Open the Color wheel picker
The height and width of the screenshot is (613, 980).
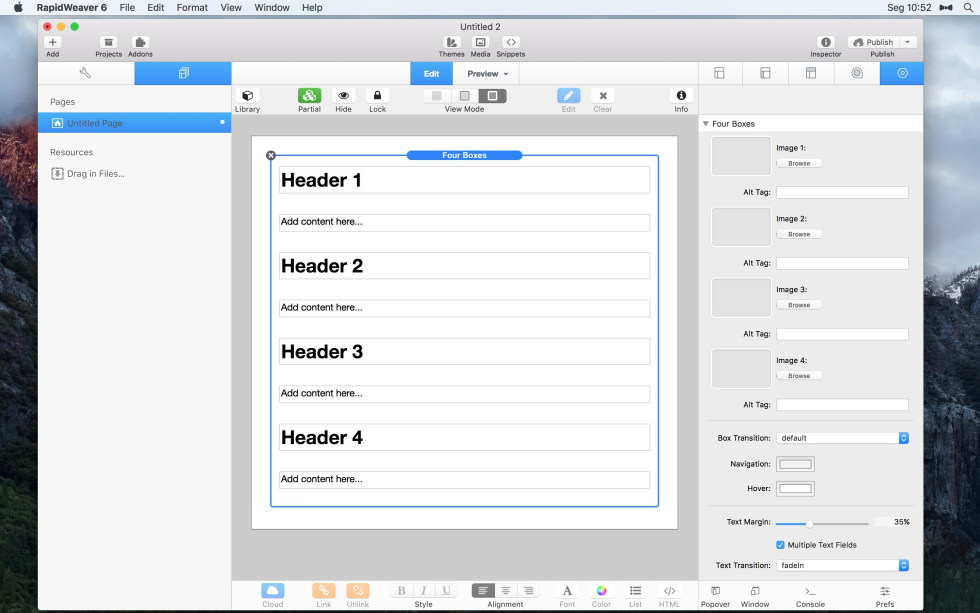tap(601, 591)
